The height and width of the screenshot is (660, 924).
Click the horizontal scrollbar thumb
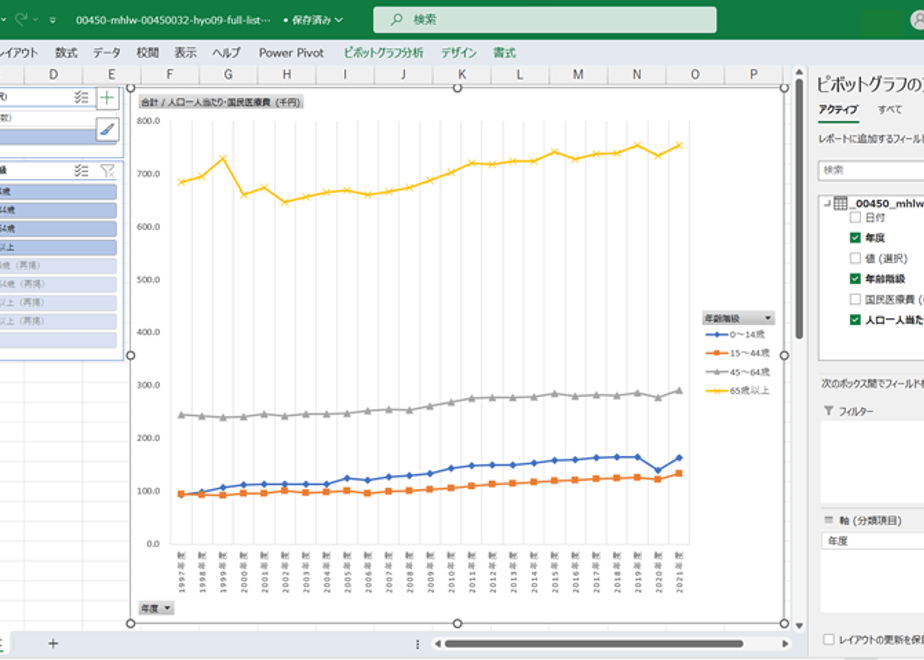(x=593, y=644)
